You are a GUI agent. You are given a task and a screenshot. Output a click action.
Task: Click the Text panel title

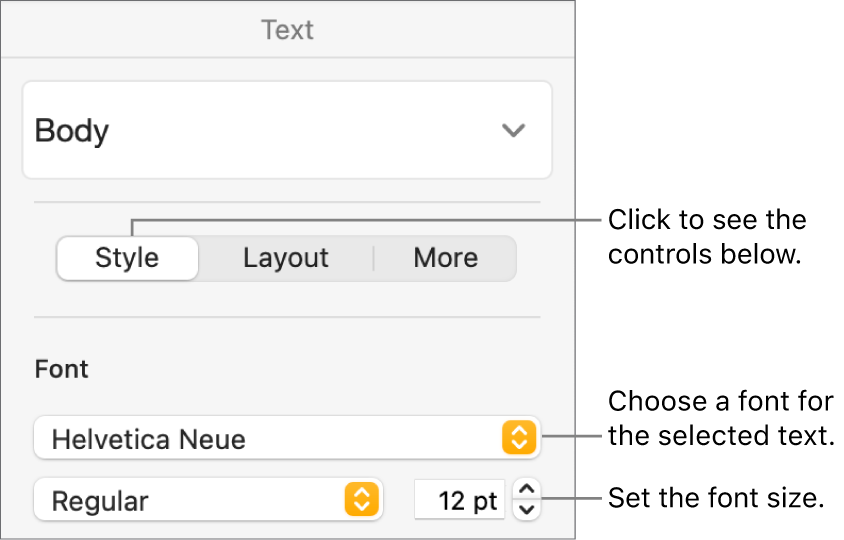click(287, 30)
